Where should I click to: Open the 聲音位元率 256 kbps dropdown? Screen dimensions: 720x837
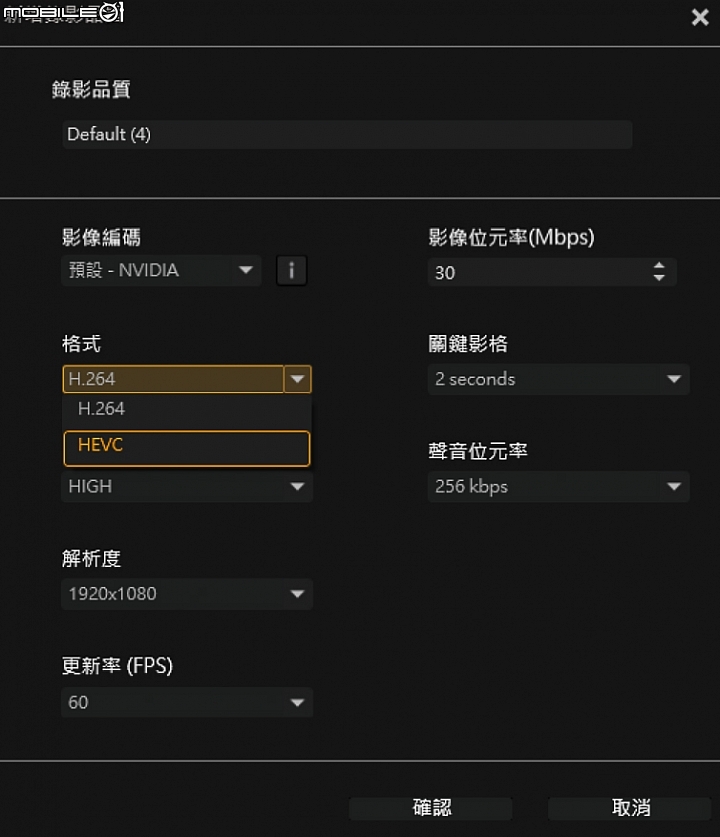click(558, 486)
